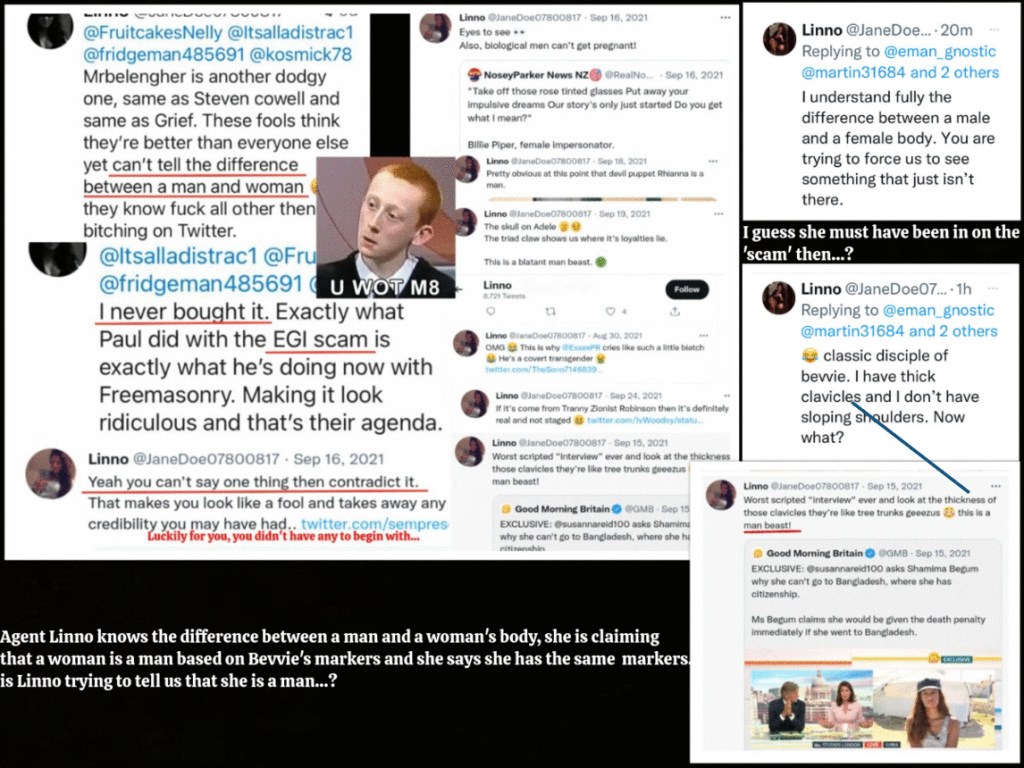The width and height of the screenshot is (1024, 768).
Task: Click the @EssexPR mention in Aug 30 tweet
Action: click(x=576, y=347)
